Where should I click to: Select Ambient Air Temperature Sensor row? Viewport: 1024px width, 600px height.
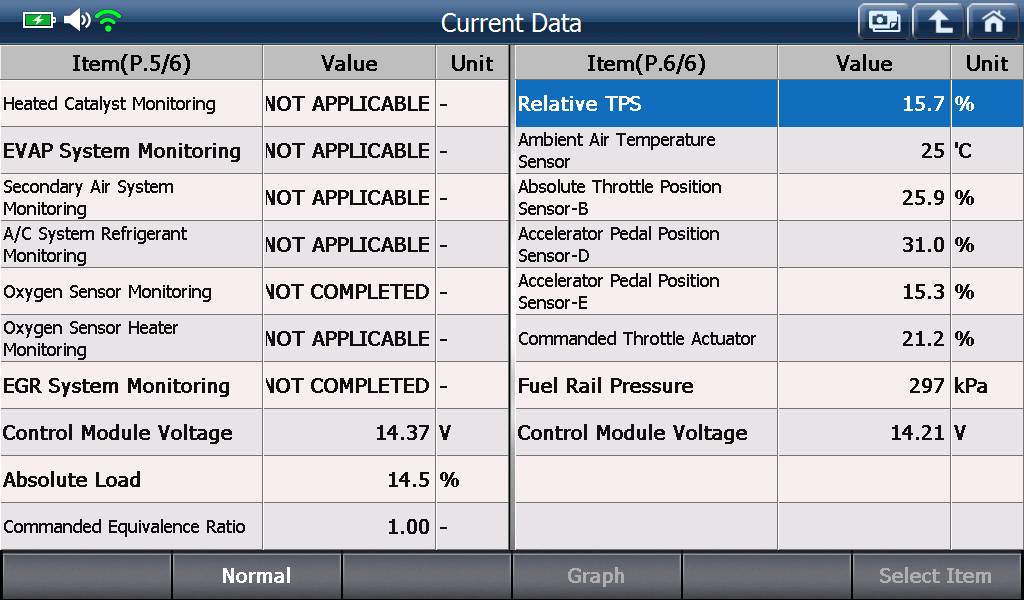(769, 150)
